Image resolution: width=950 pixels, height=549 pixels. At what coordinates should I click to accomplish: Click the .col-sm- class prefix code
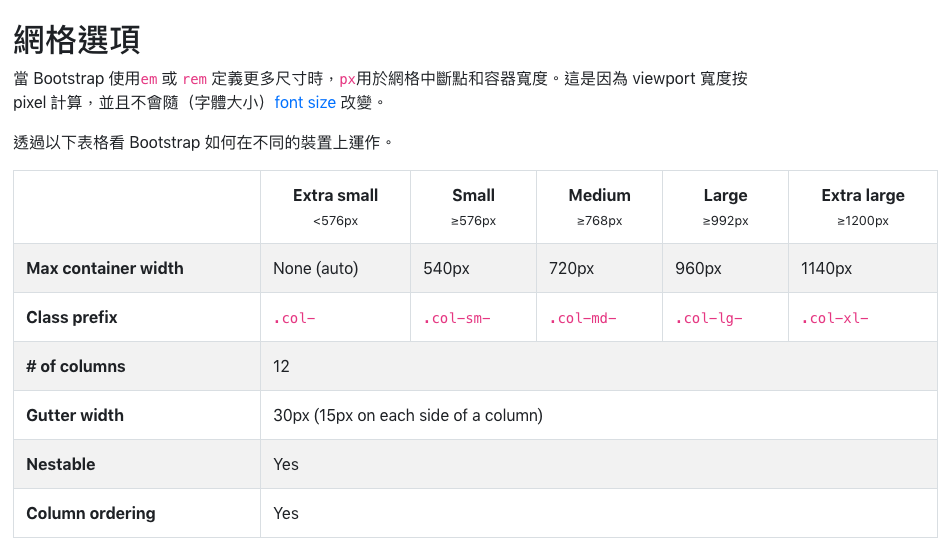457,319
